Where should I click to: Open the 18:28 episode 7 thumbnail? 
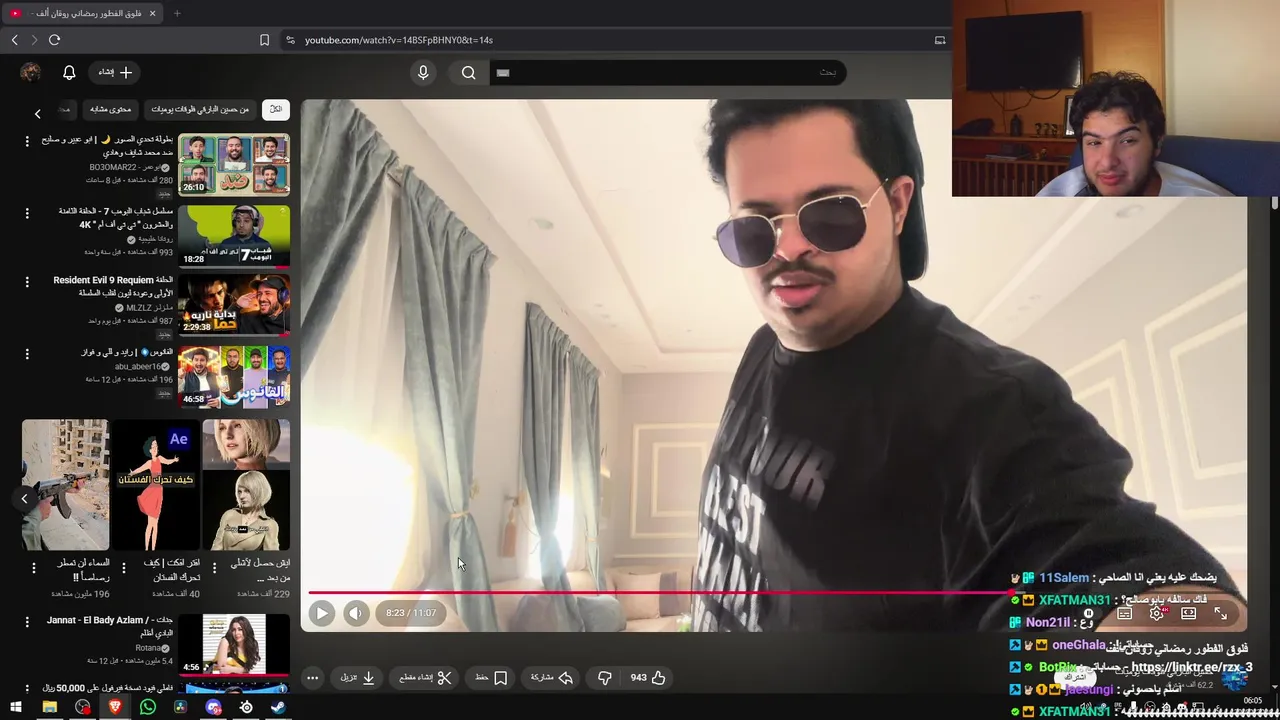pyautogui.click(x=234, y=235)
